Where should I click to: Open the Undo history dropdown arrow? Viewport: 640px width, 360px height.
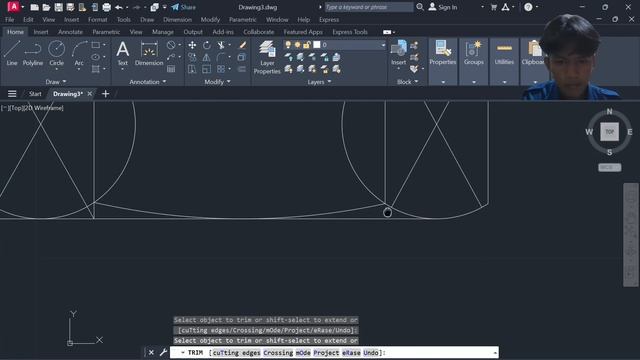pyautogui.click(x=127, y=7)
